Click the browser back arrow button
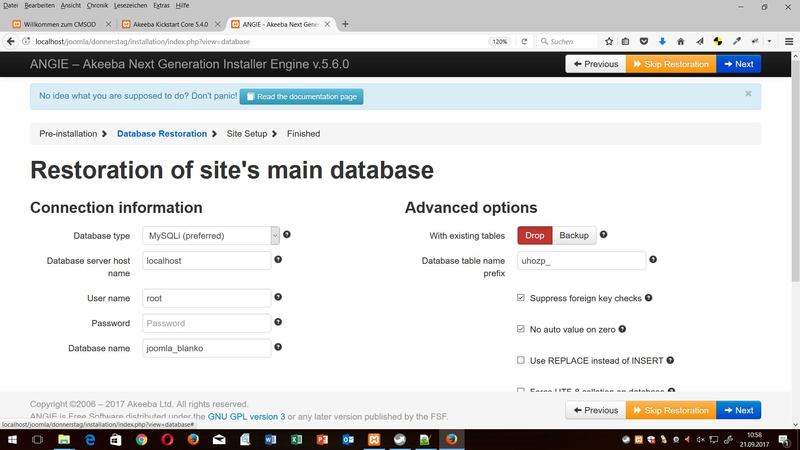 (11, 41)
